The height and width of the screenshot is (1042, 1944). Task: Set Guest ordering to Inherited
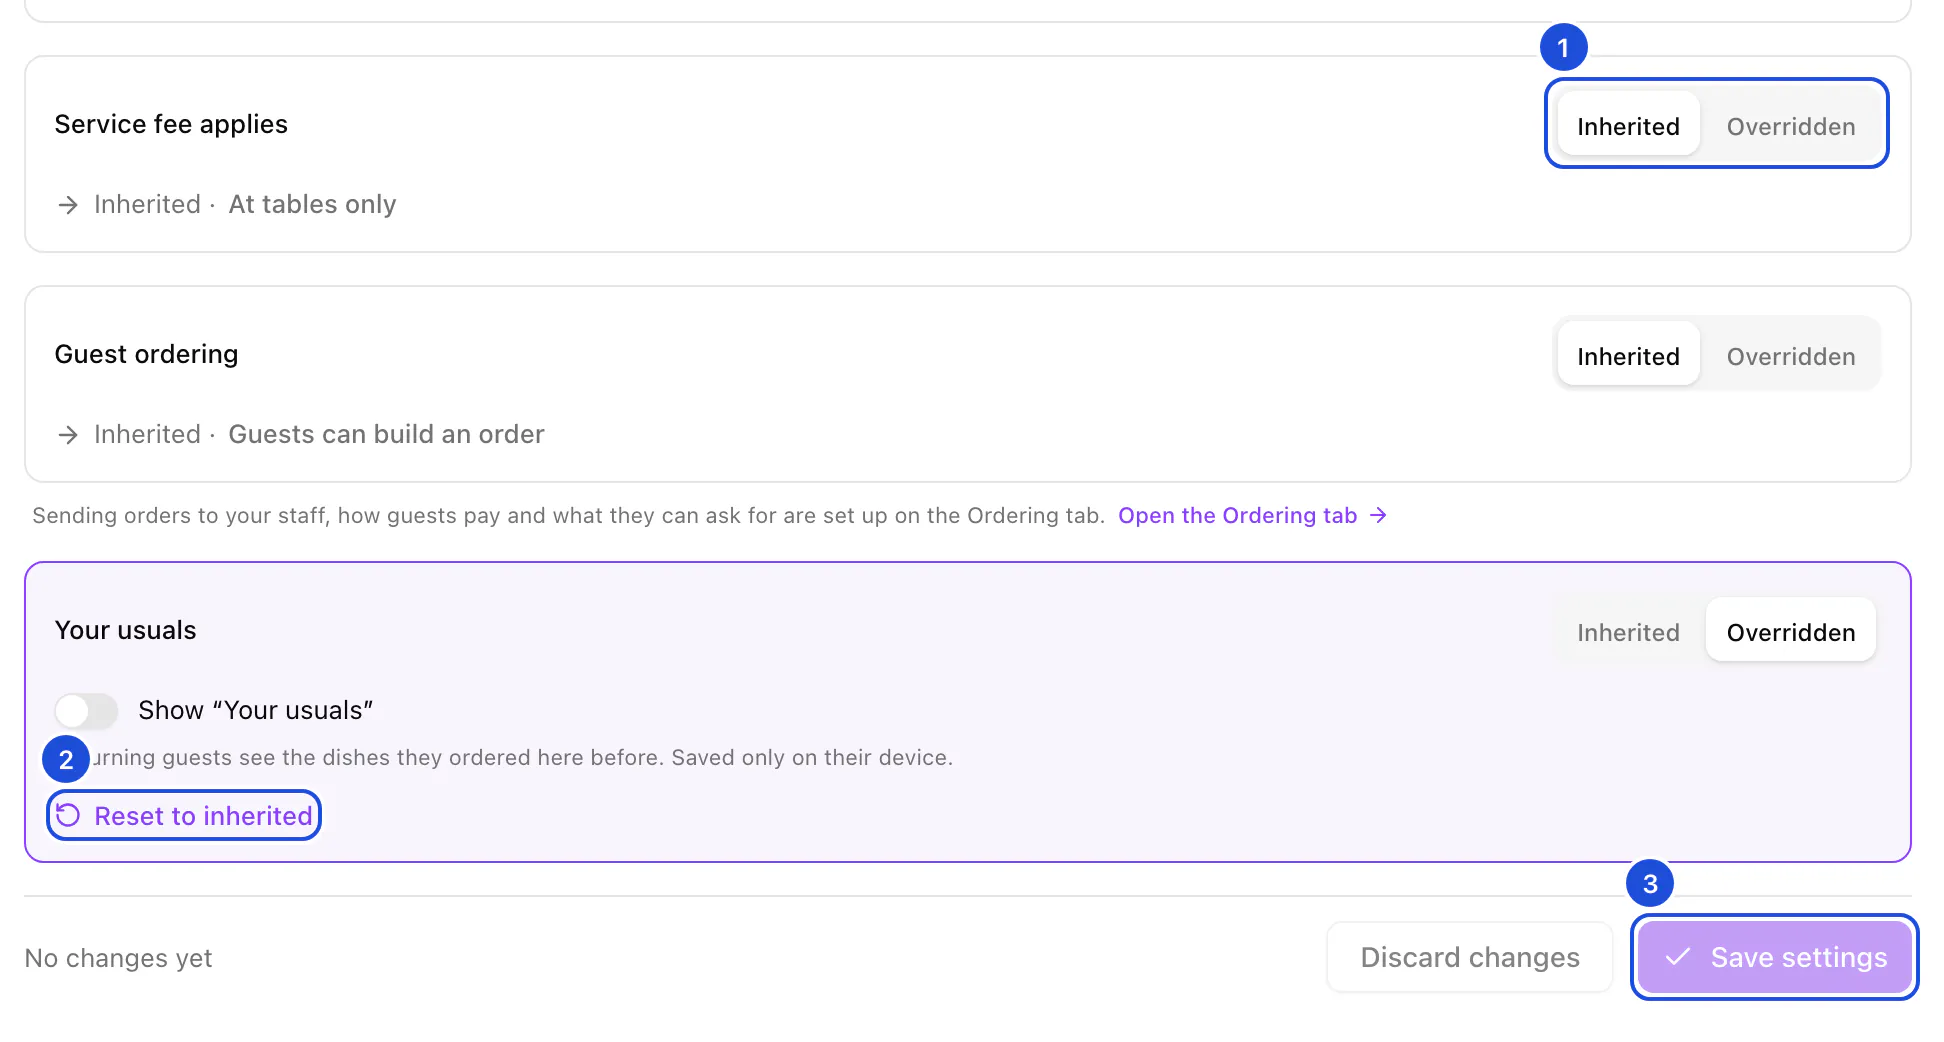coord(1628,356)
